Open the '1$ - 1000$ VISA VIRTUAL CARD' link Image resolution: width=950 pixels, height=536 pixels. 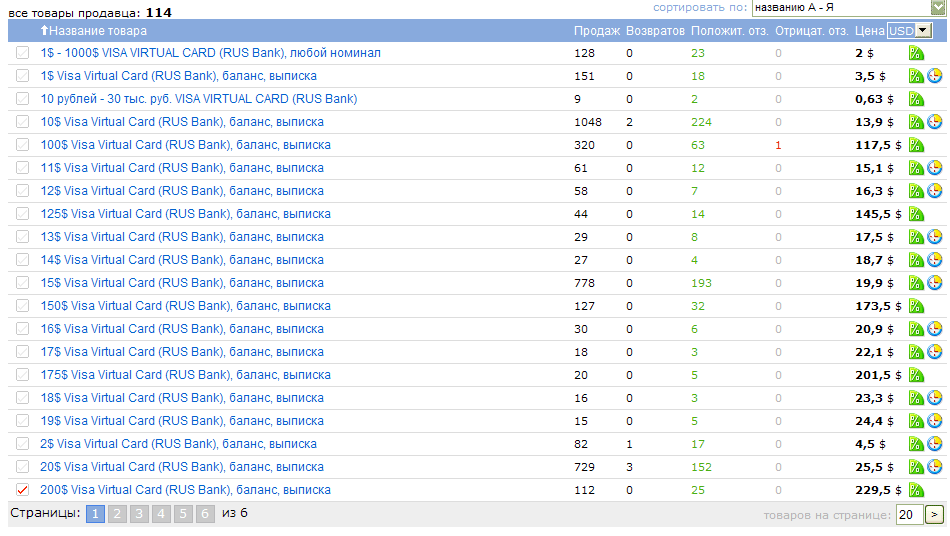tap(210, 53)
